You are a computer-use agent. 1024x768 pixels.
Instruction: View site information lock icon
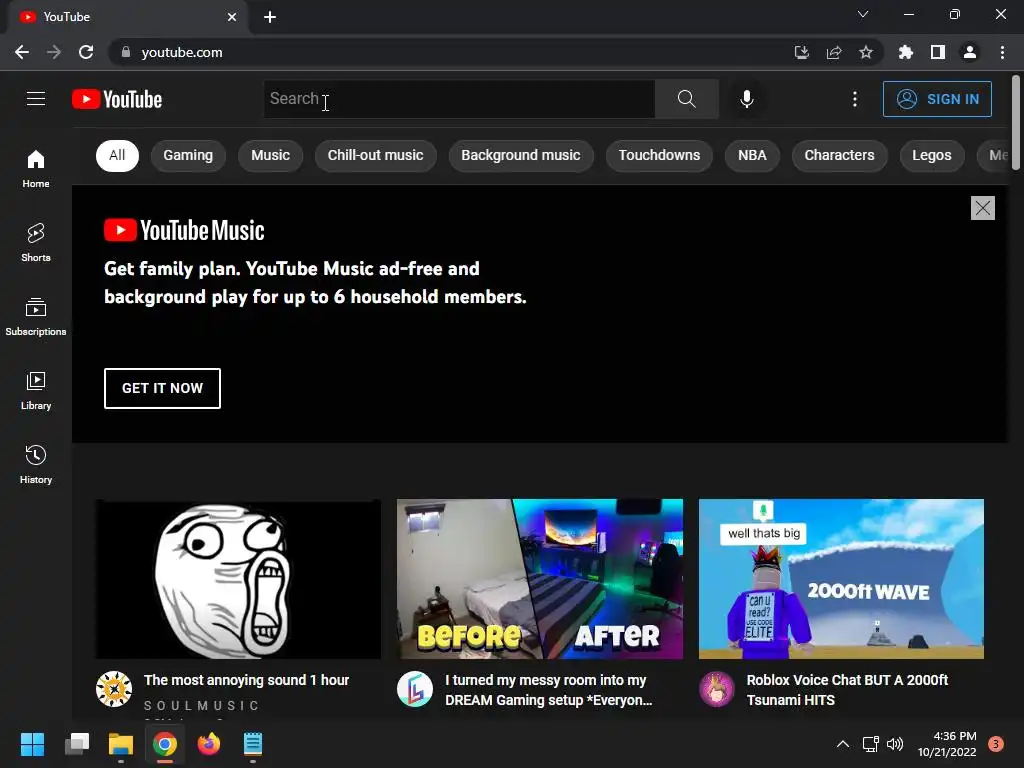coord(126,52)
